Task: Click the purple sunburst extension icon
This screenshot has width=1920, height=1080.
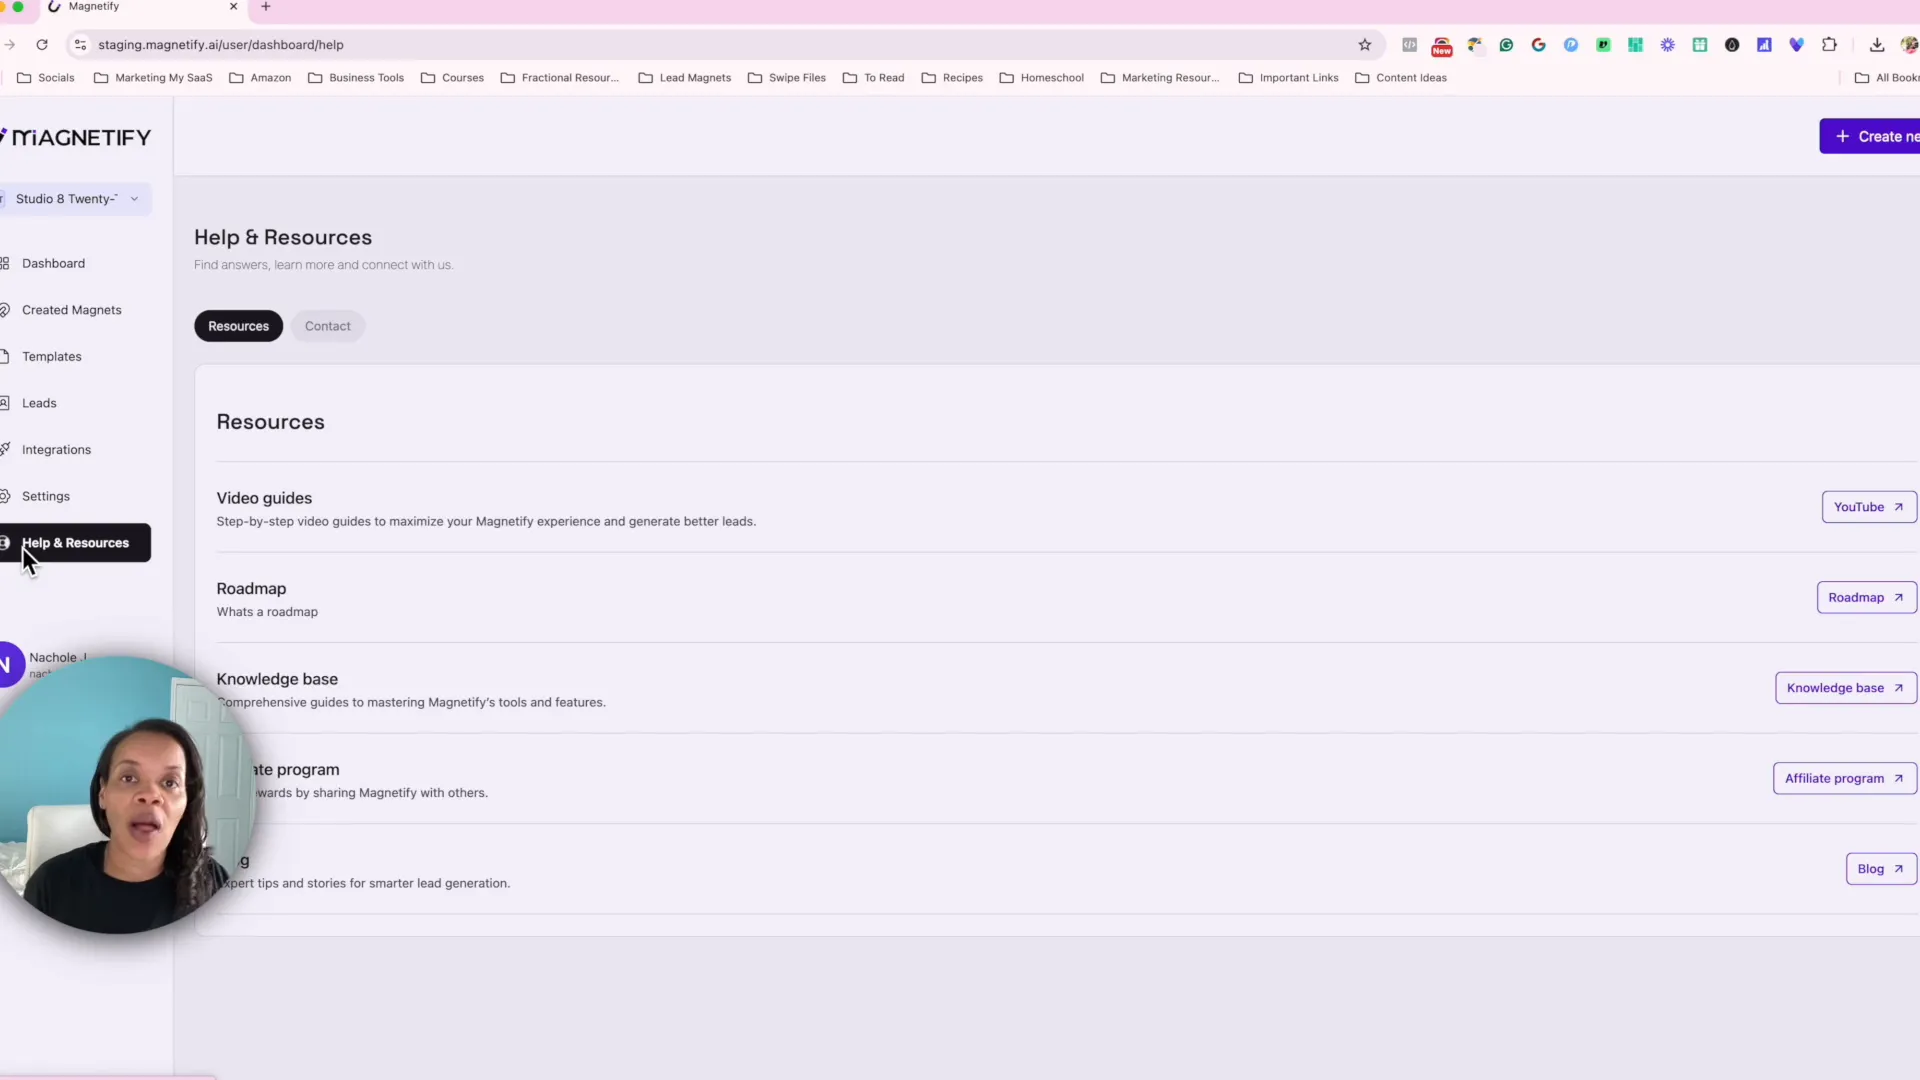Action: 1667,45
